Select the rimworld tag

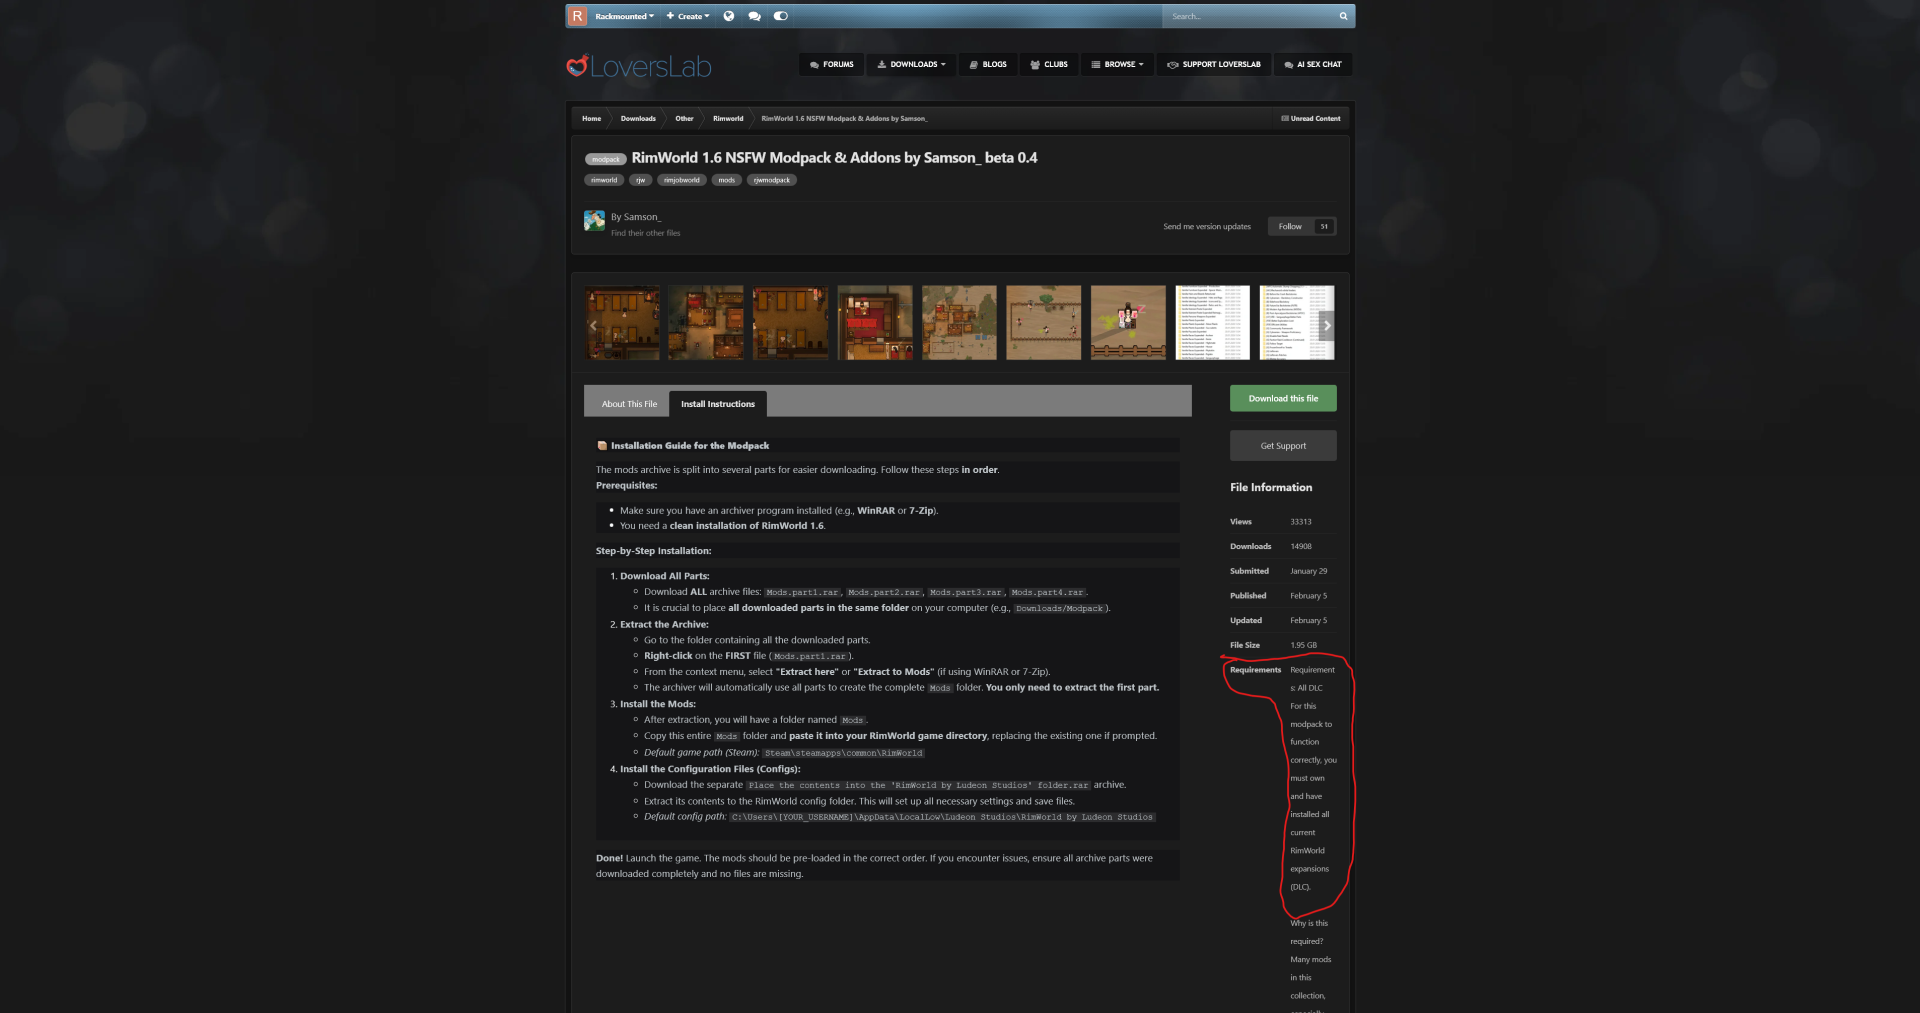point(604,180)
